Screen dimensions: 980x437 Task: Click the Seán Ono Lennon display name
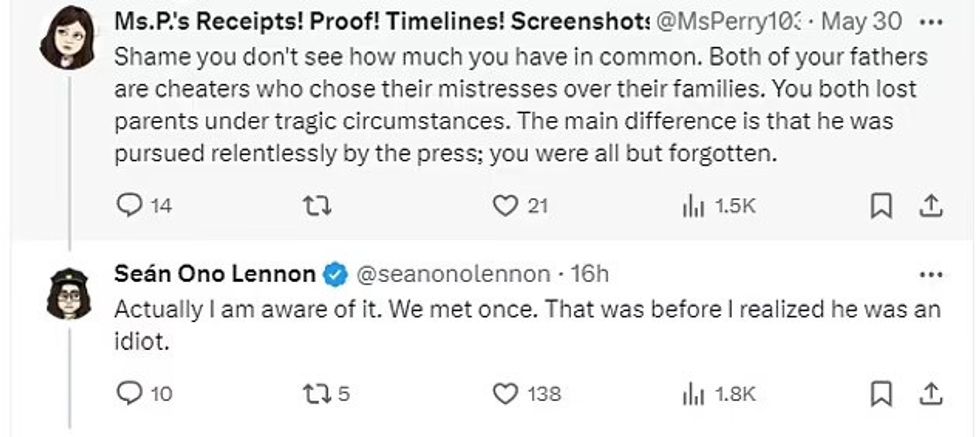coord(215,274)
